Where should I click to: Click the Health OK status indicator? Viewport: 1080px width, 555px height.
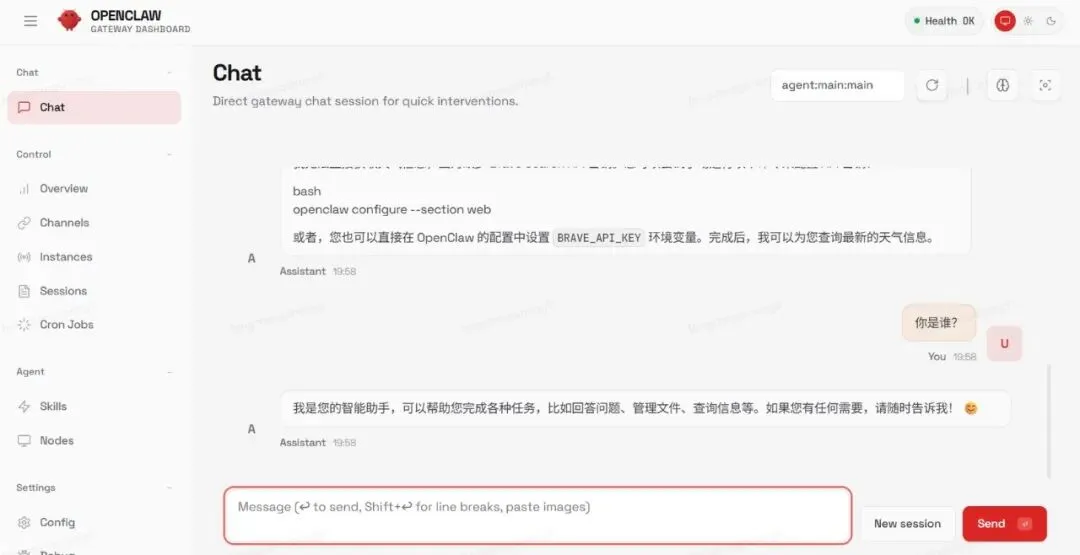tap(944, 21)
